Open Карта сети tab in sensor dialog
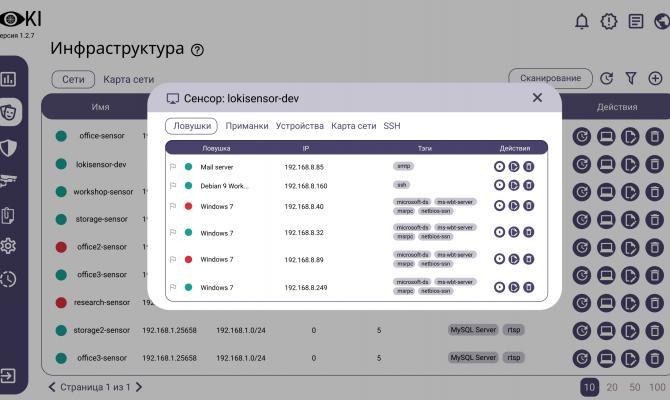Screen dimensions: 670x400 click(x=353, y=126)
